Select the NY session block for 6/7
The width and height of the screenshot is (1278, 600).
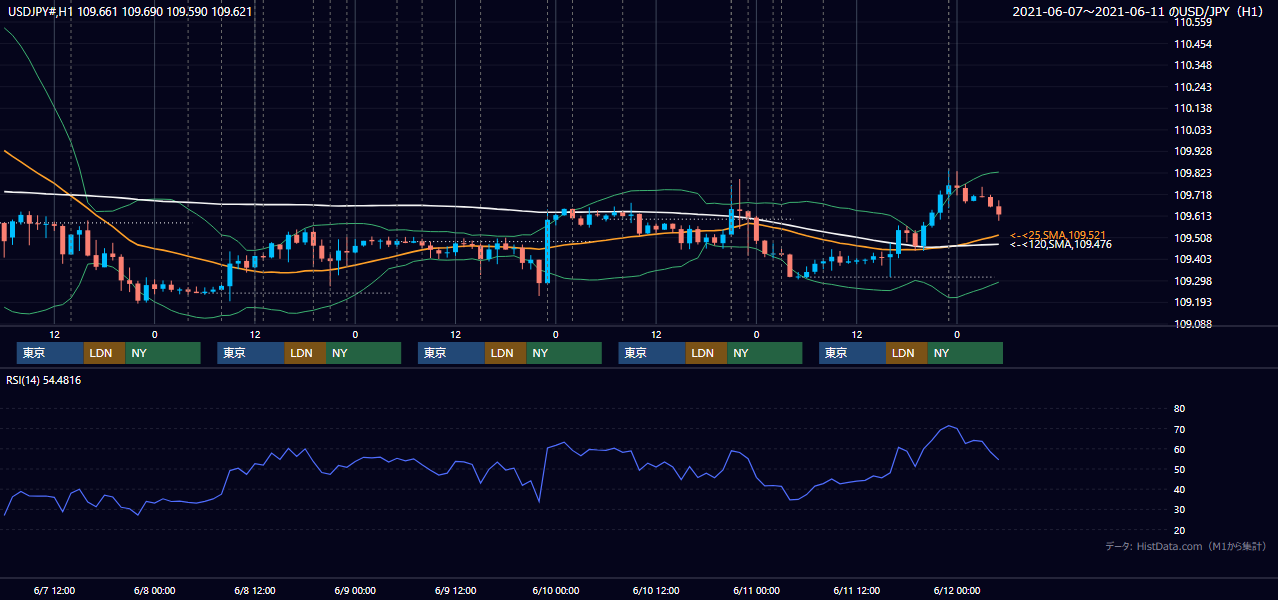[163, 353]
